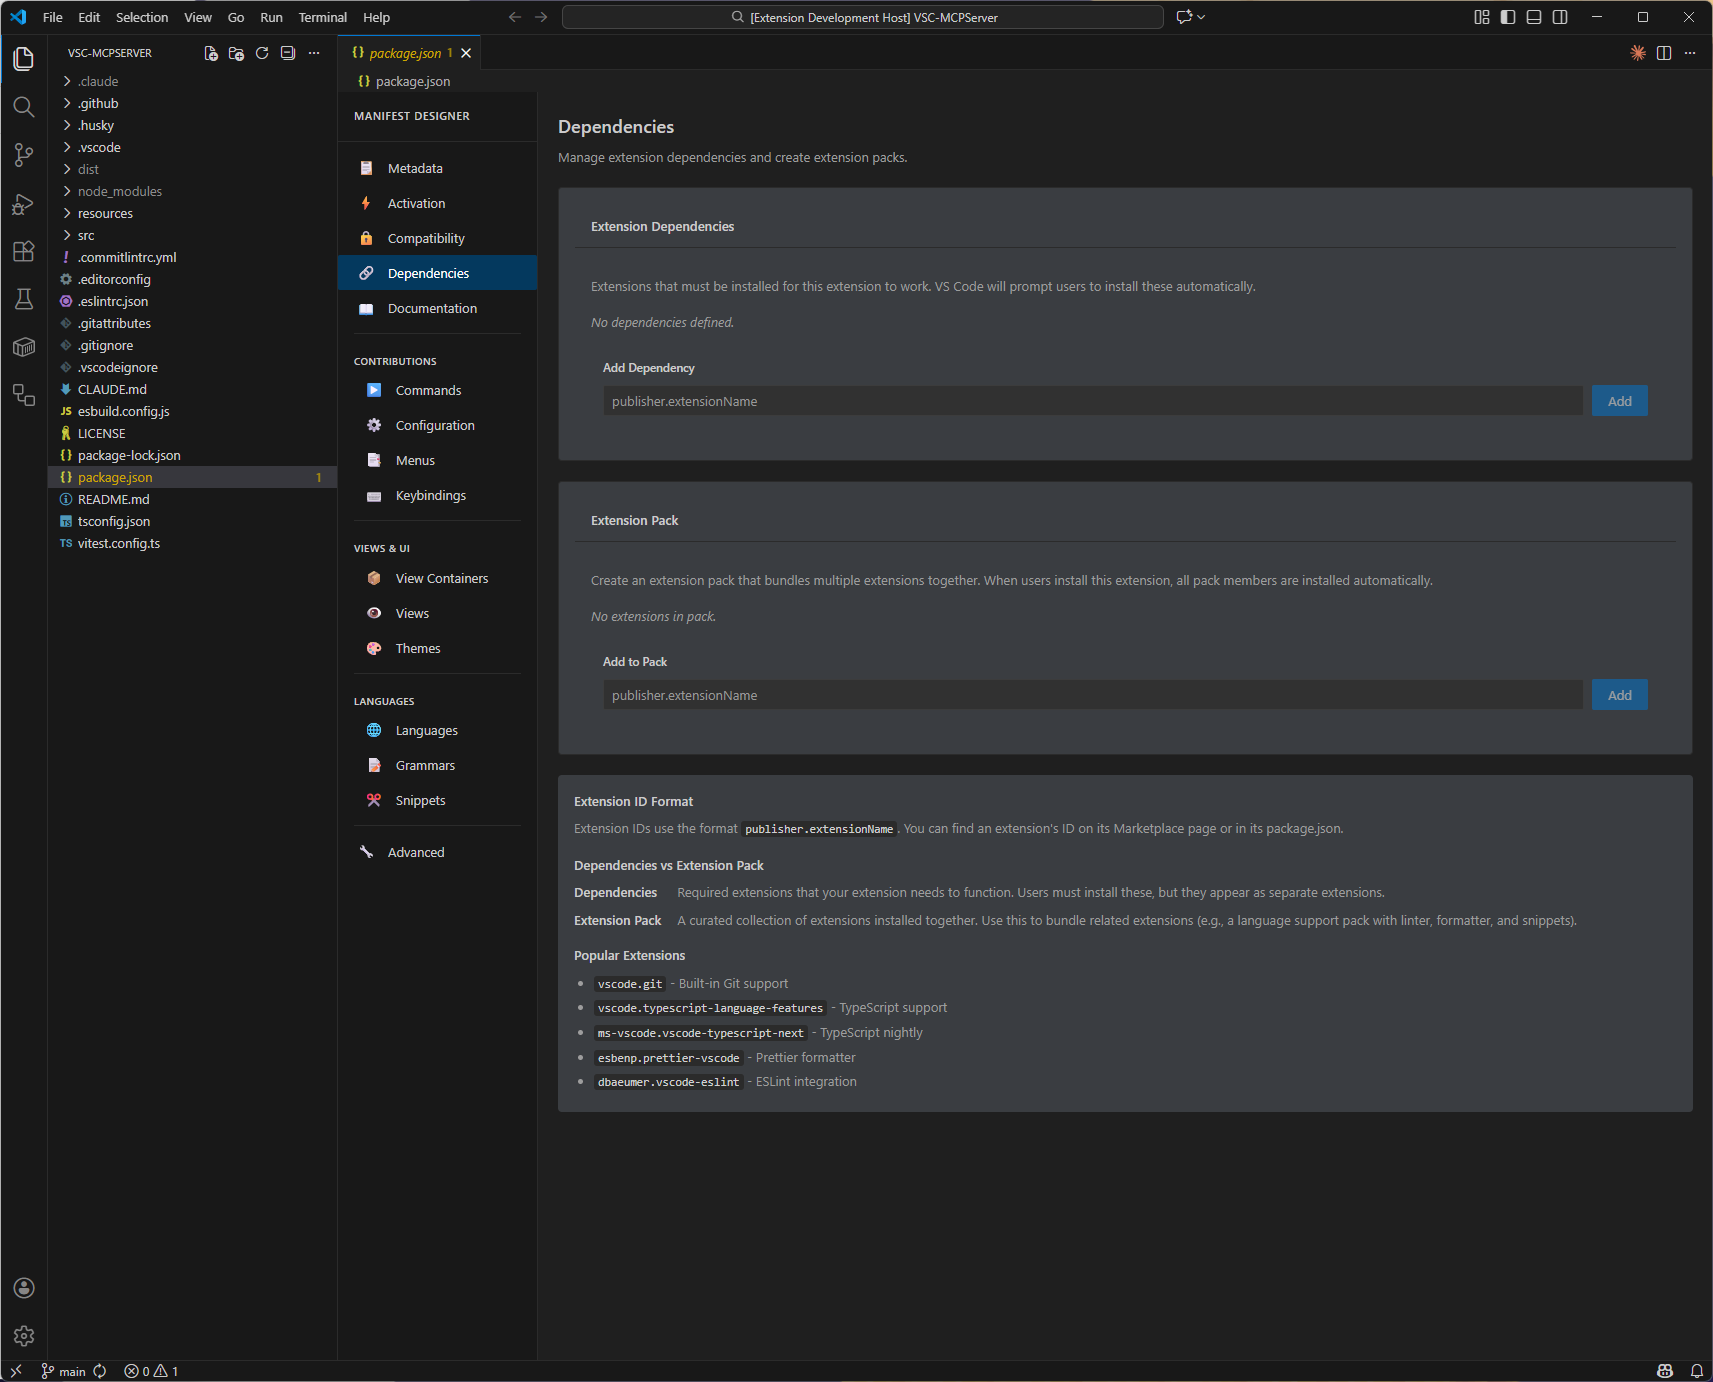Open the Copilot chat icon in title bar
1713x1382 pixels.
click(x=1184, y=17)
